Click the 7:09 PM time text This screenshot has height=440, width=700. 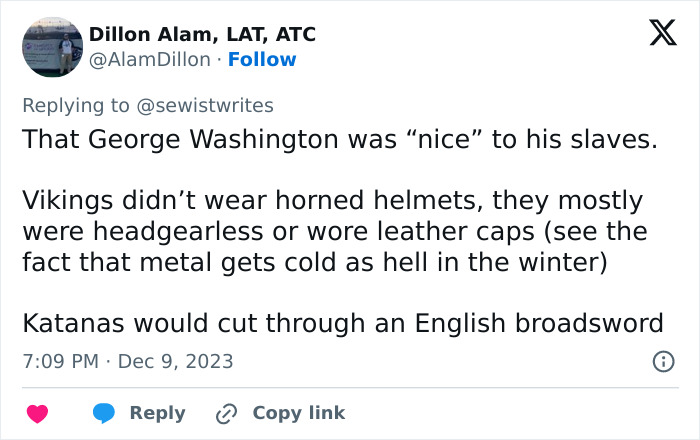click(x=59, y=361)
